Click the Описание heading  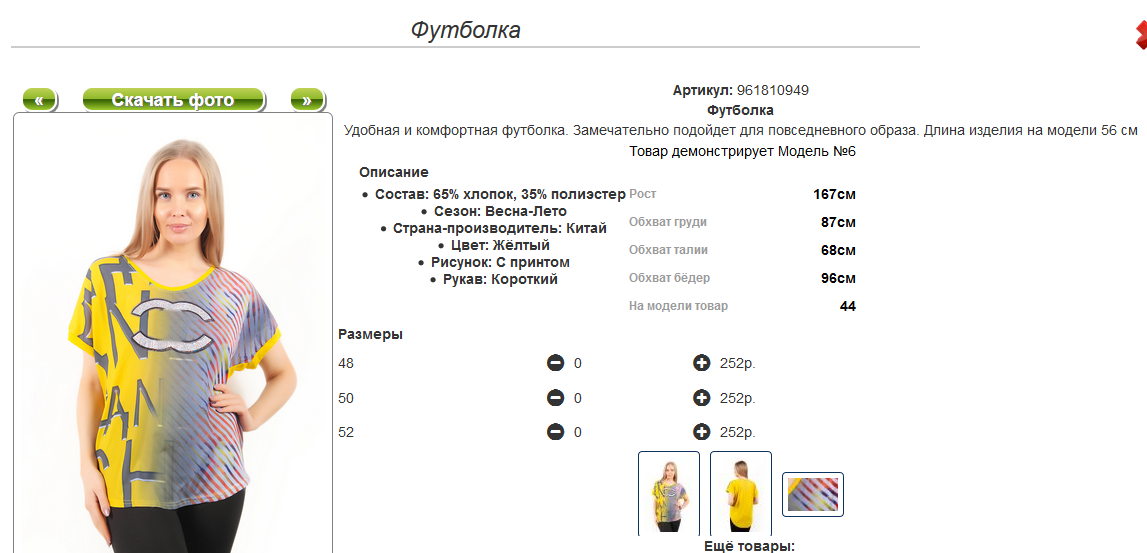[394, 172]
